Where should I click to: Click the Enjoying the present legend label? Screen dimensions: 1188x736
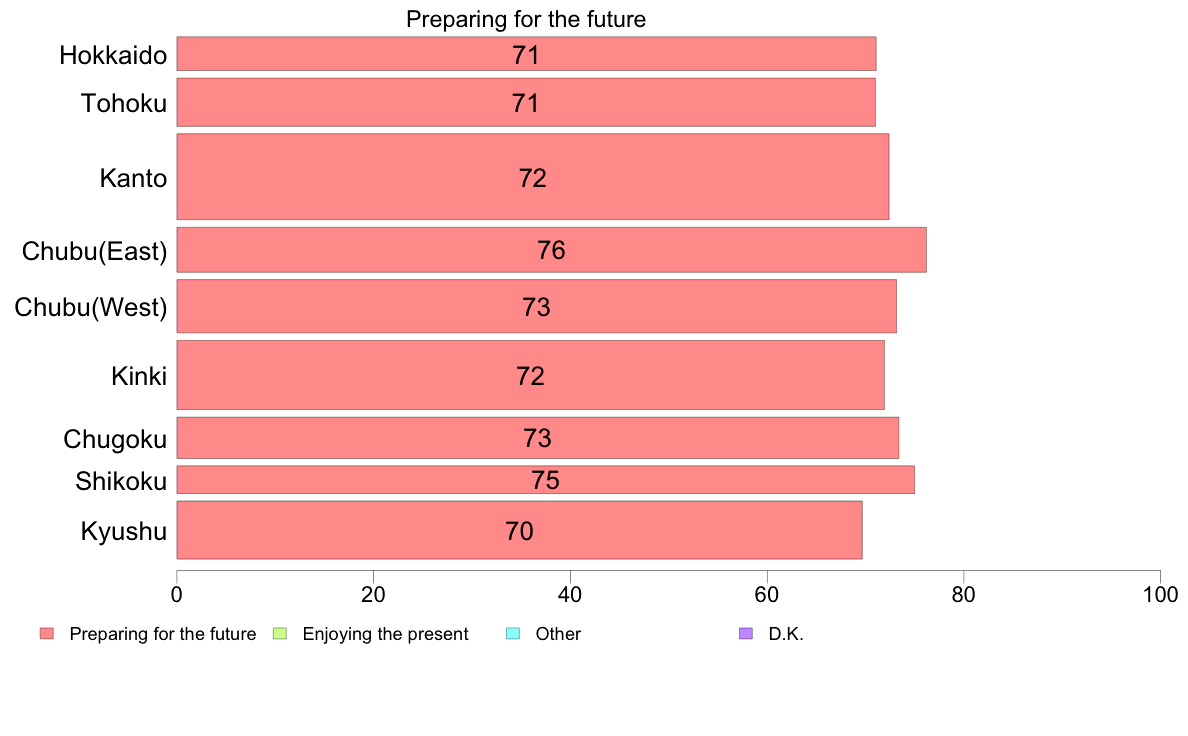coord(385,634)
